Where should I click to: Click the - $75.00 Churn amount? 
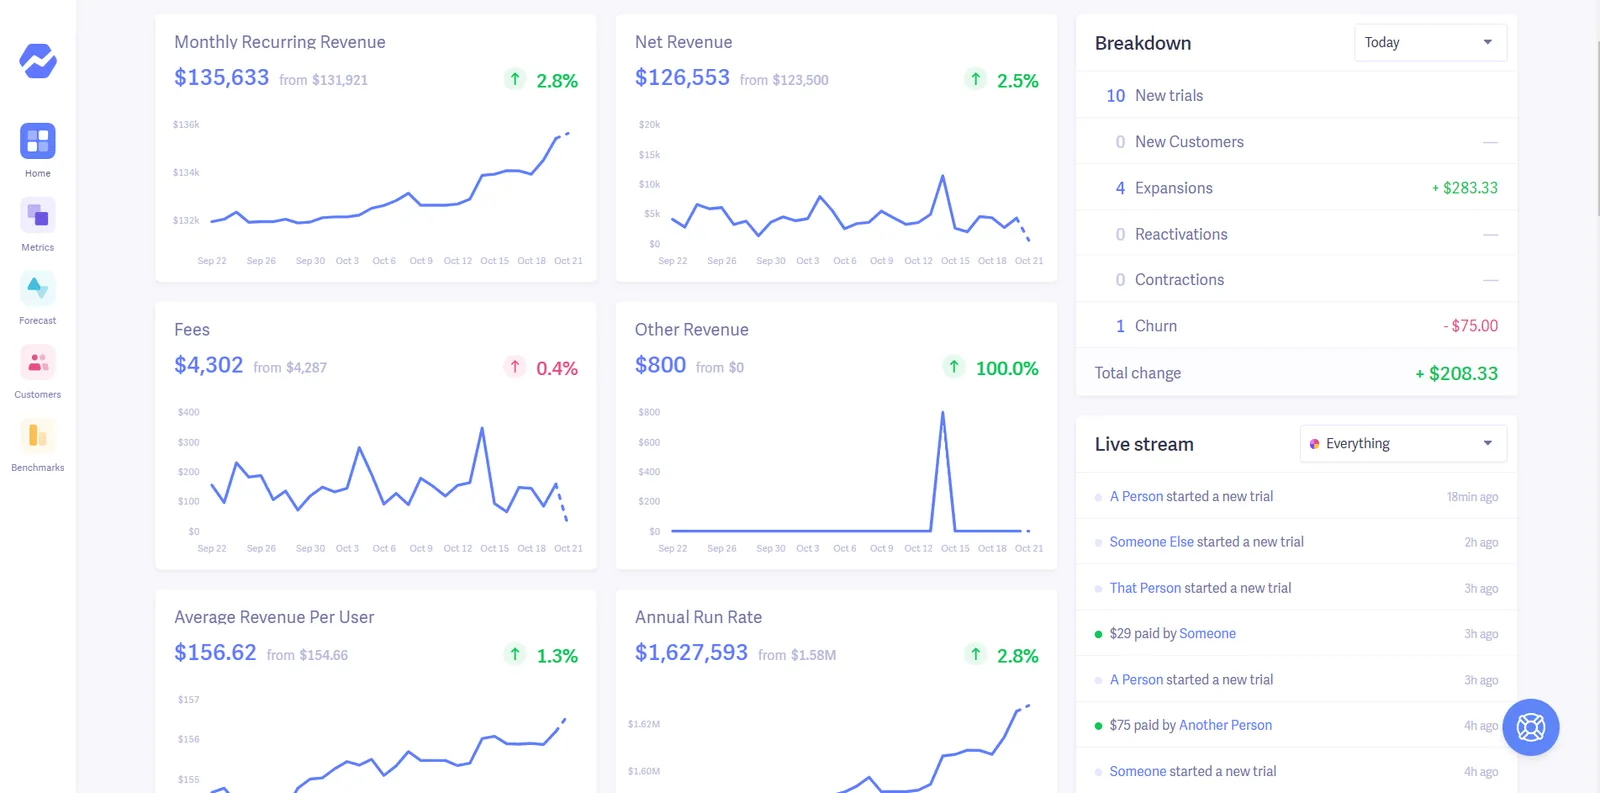(1471, 326)
